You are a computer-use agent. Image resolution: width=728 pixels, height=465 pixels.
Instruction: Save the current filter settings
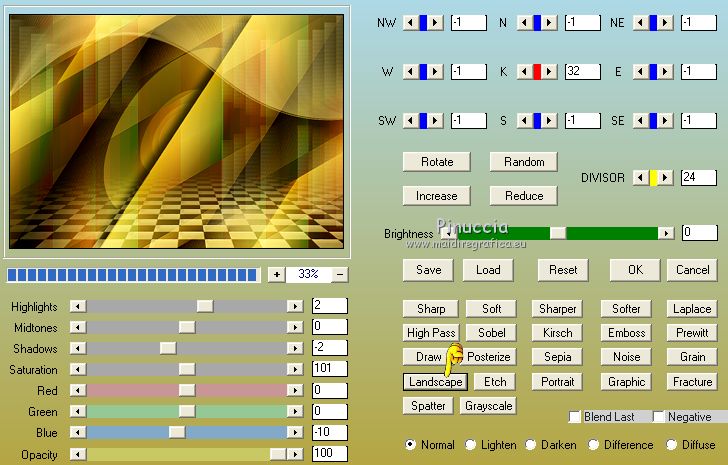pos(428,270)
